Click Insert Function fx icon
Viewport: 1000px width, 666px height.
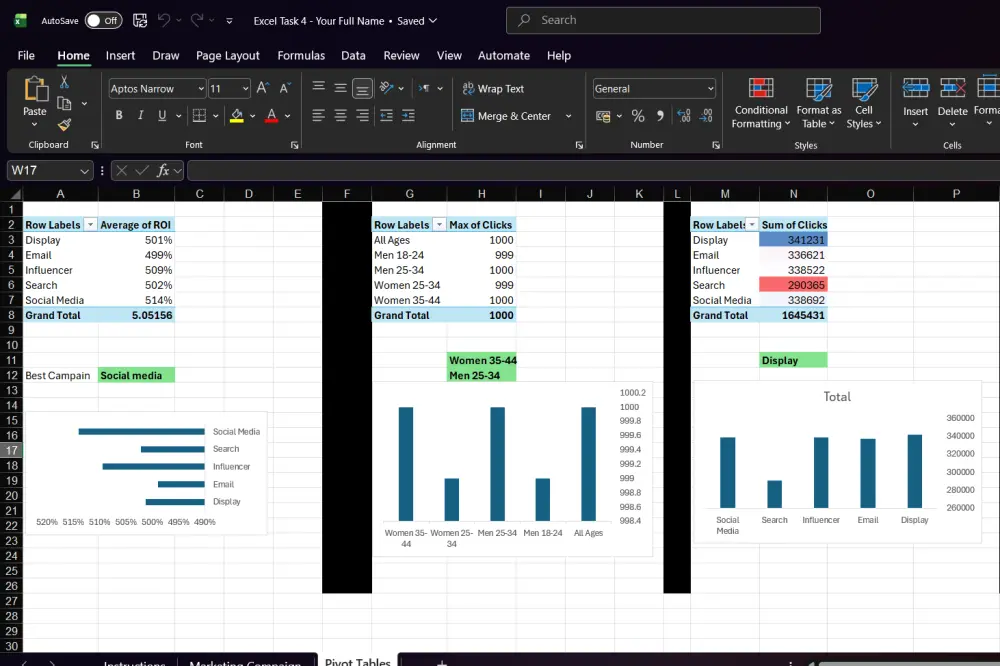click(x=163, y=170)
